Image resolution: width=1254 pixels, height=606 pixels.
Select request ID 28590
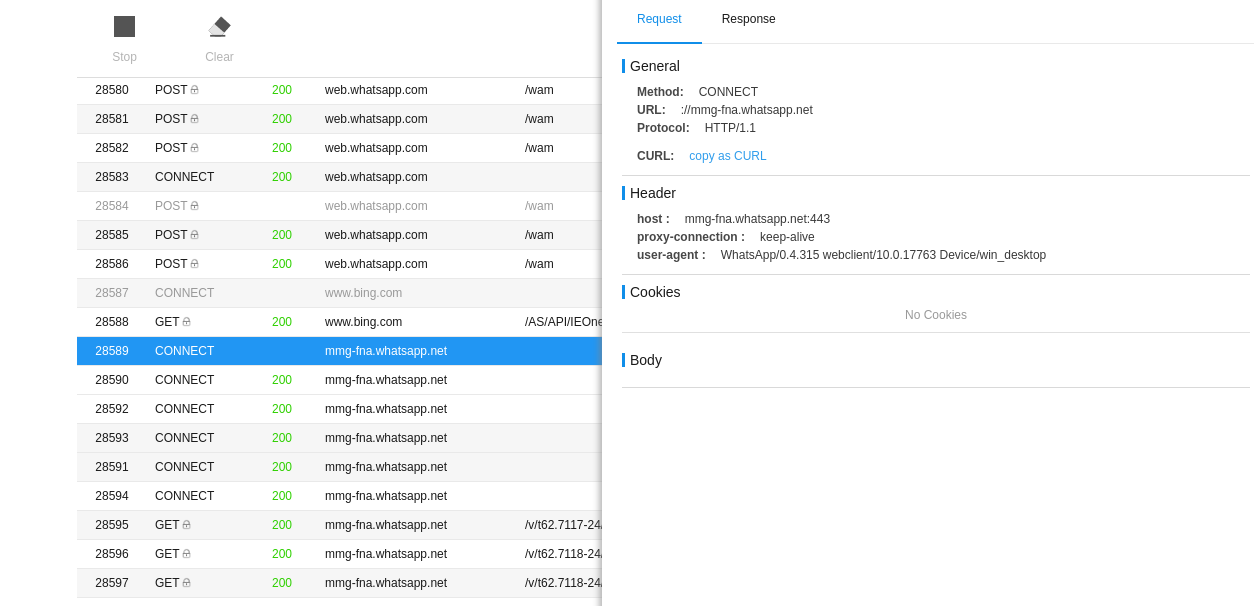pyautogui.click(x=112, y=380)
